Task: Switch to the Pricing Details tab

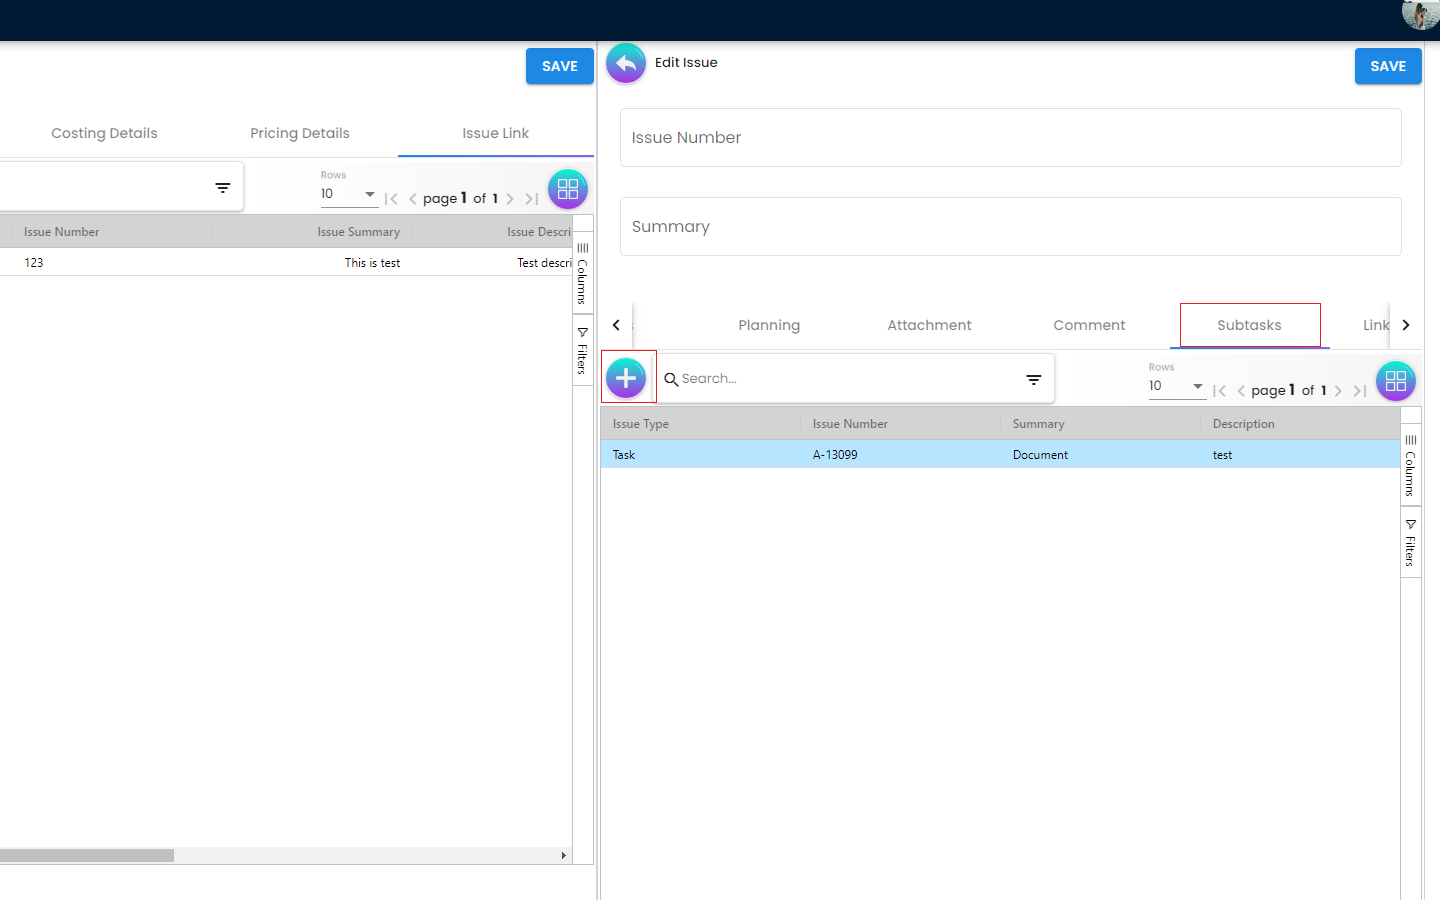Action: click(299, 133)
